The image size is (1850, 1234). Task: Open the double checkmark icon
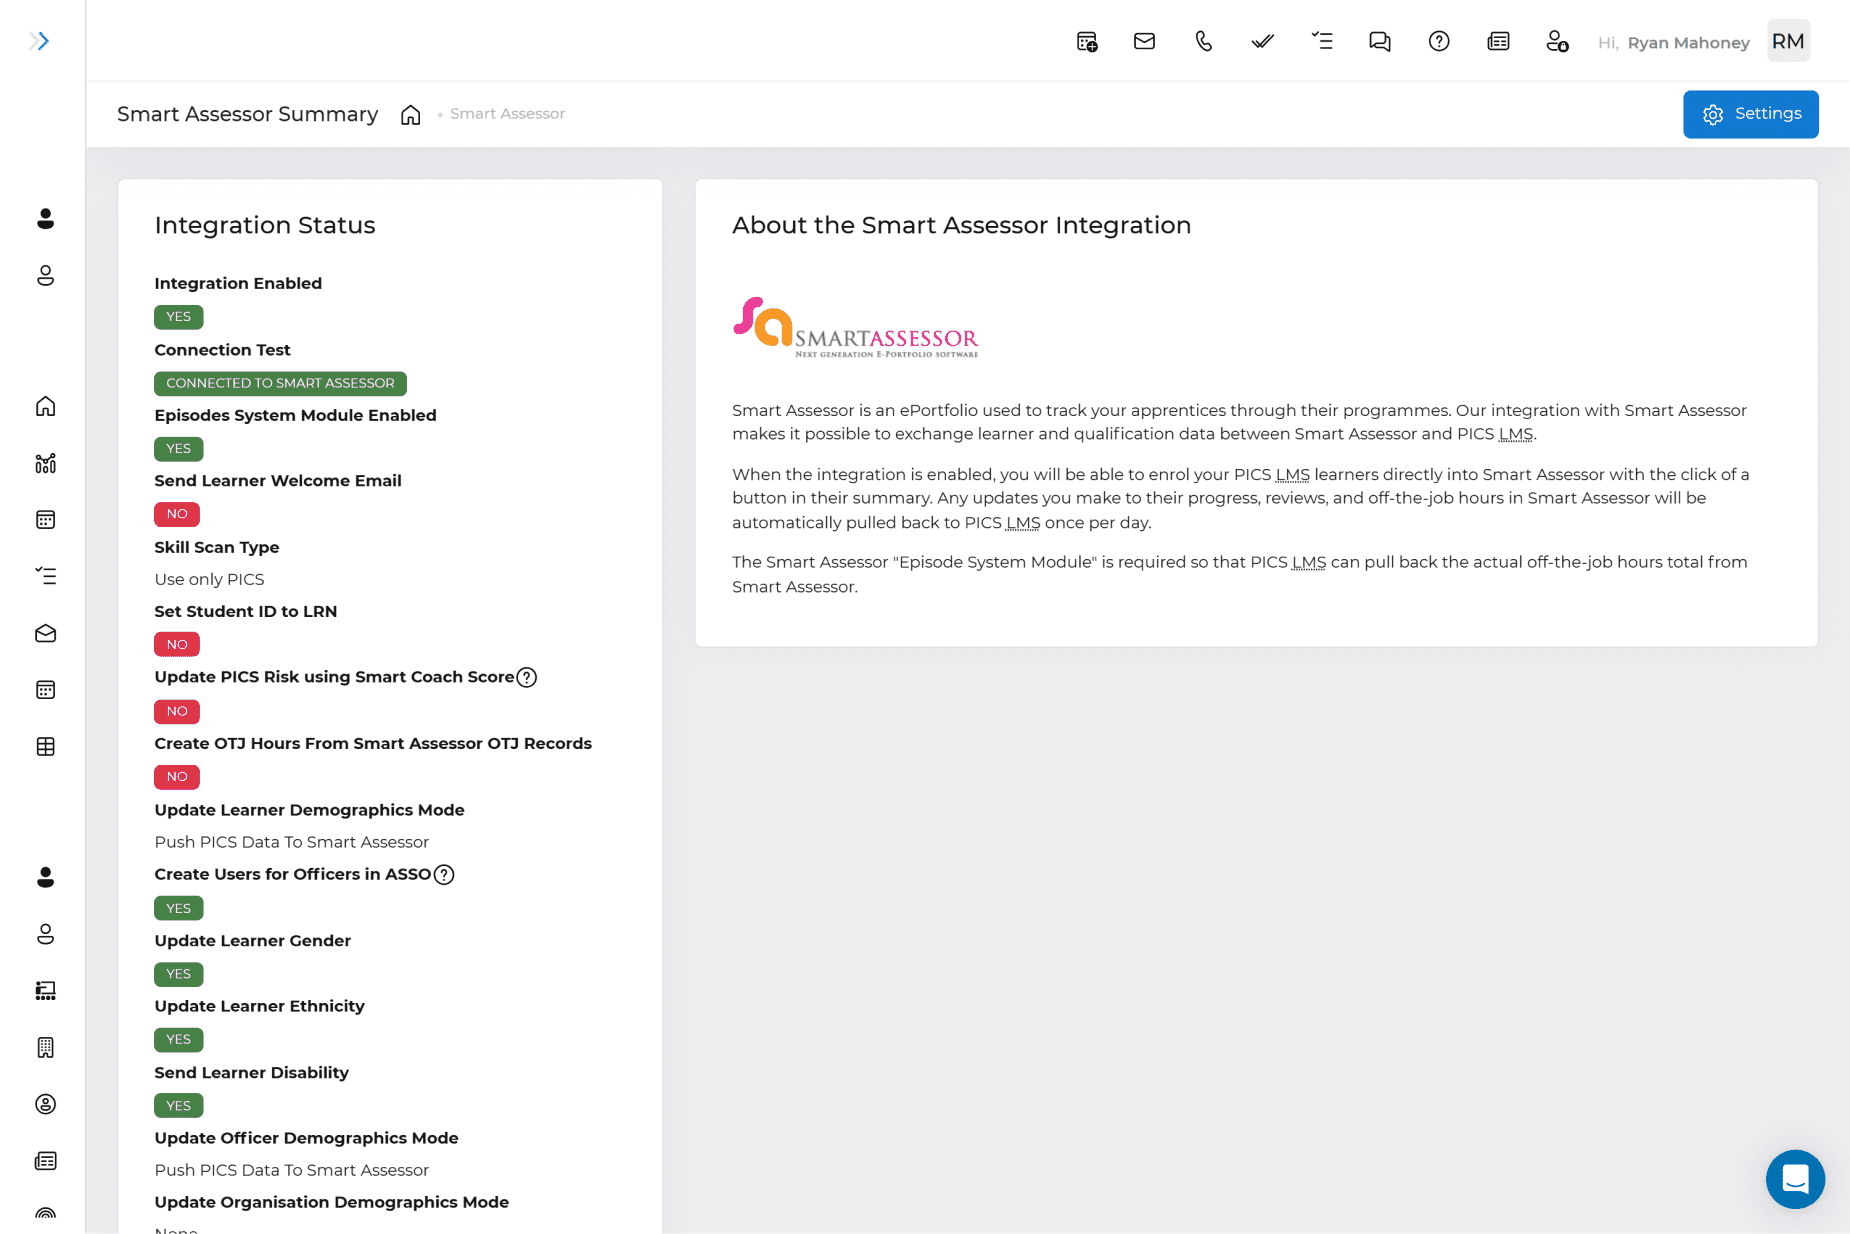point(1262,41)
